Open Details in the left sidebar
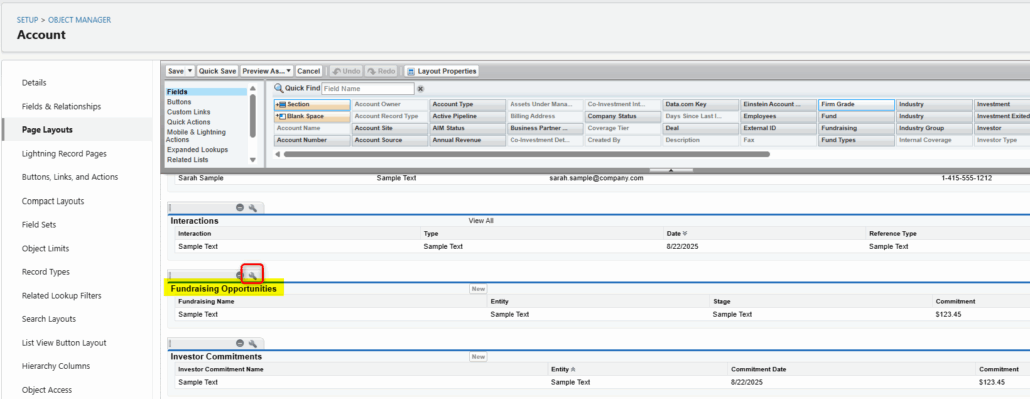1030x399 pixels. click(34, 83)
